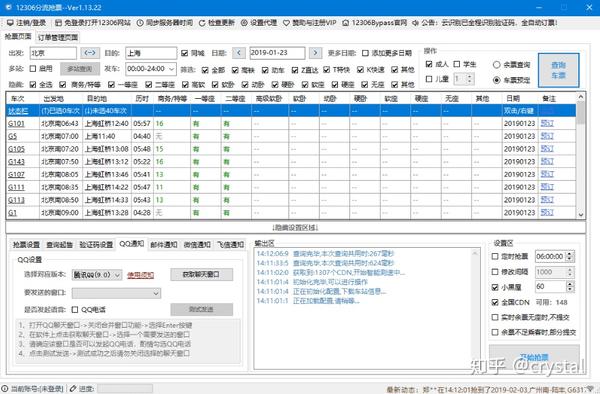The width and height of the screenshot is (600, 394).
Task: Enable 添加更多日期 checkbox
Action: (x=365, y=53)
